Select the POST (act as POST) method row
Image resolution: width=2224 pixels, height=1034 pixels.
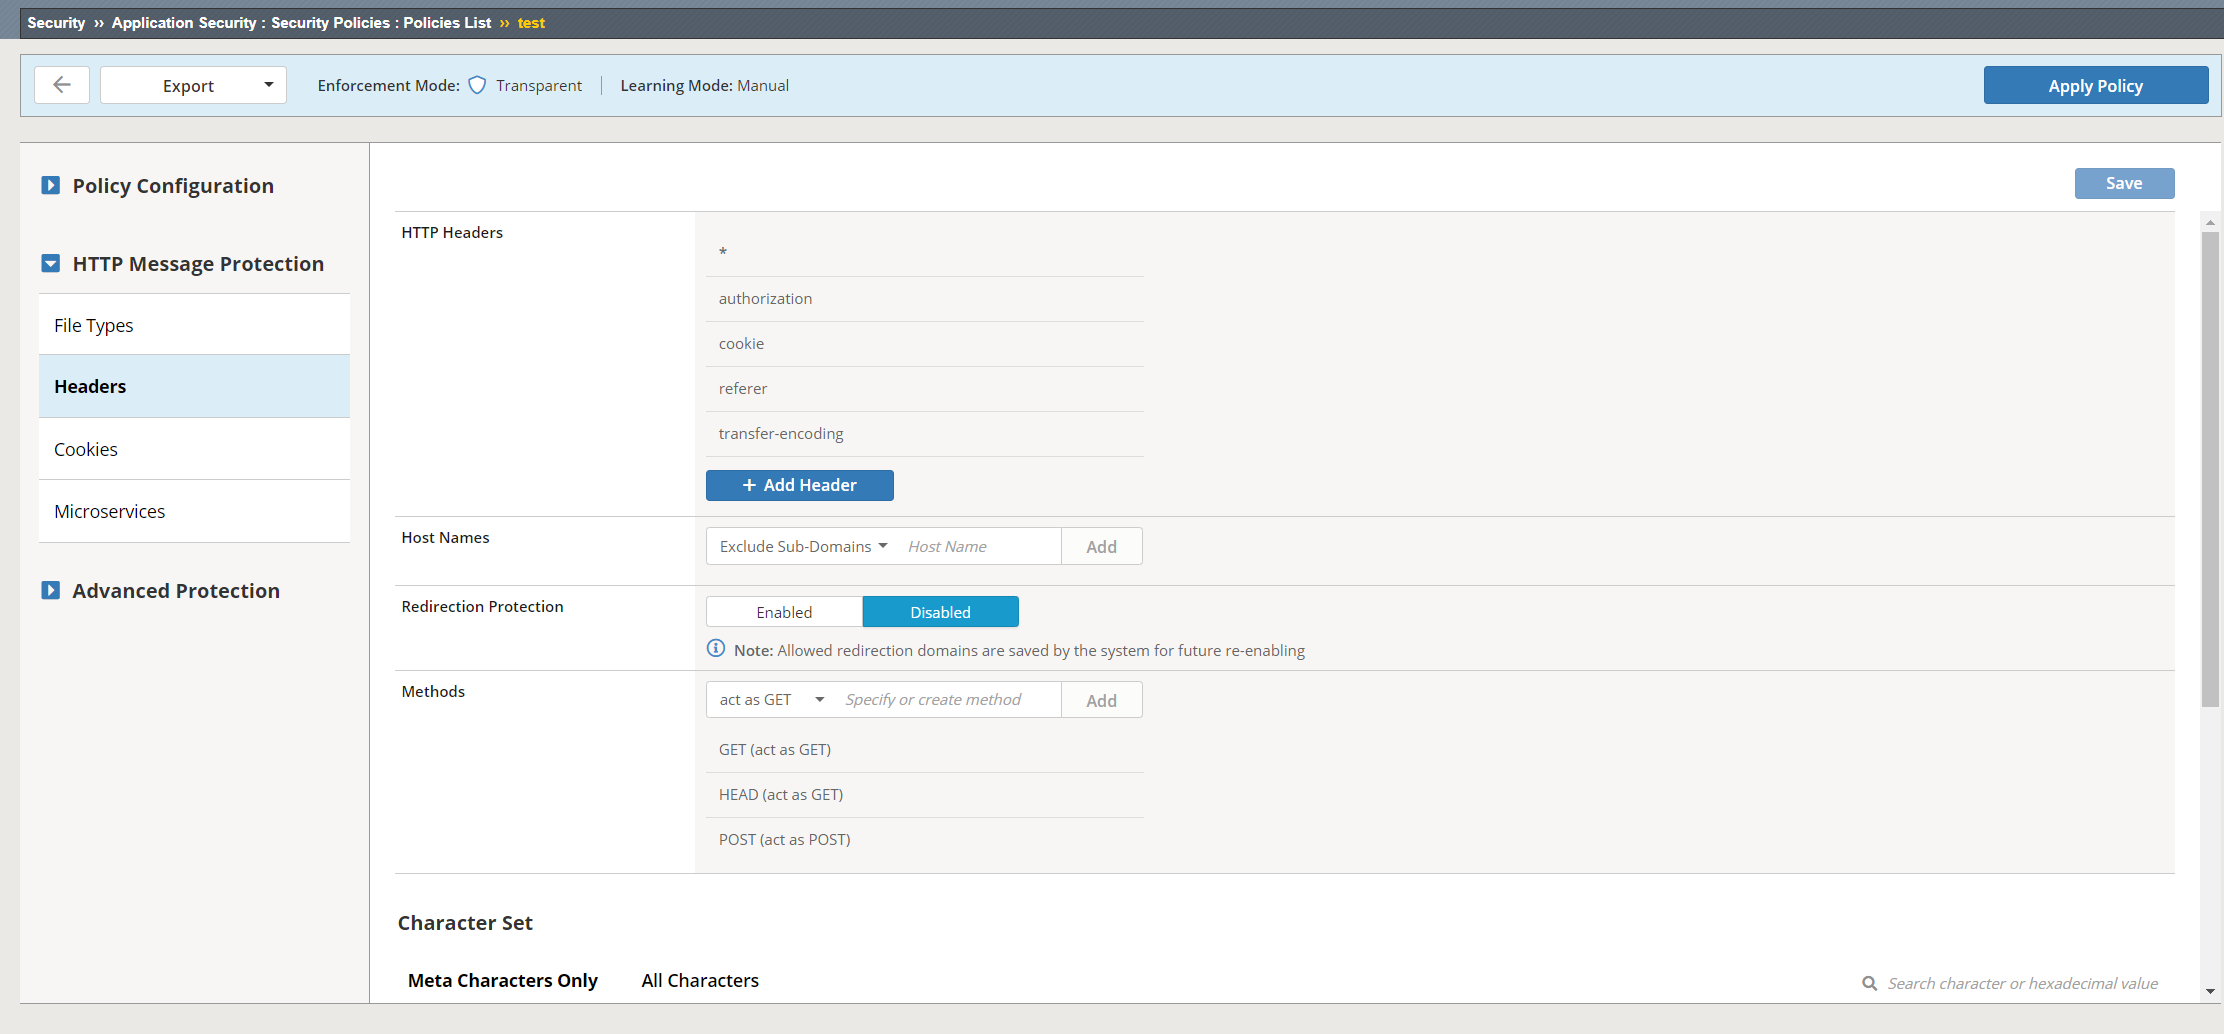925,840
